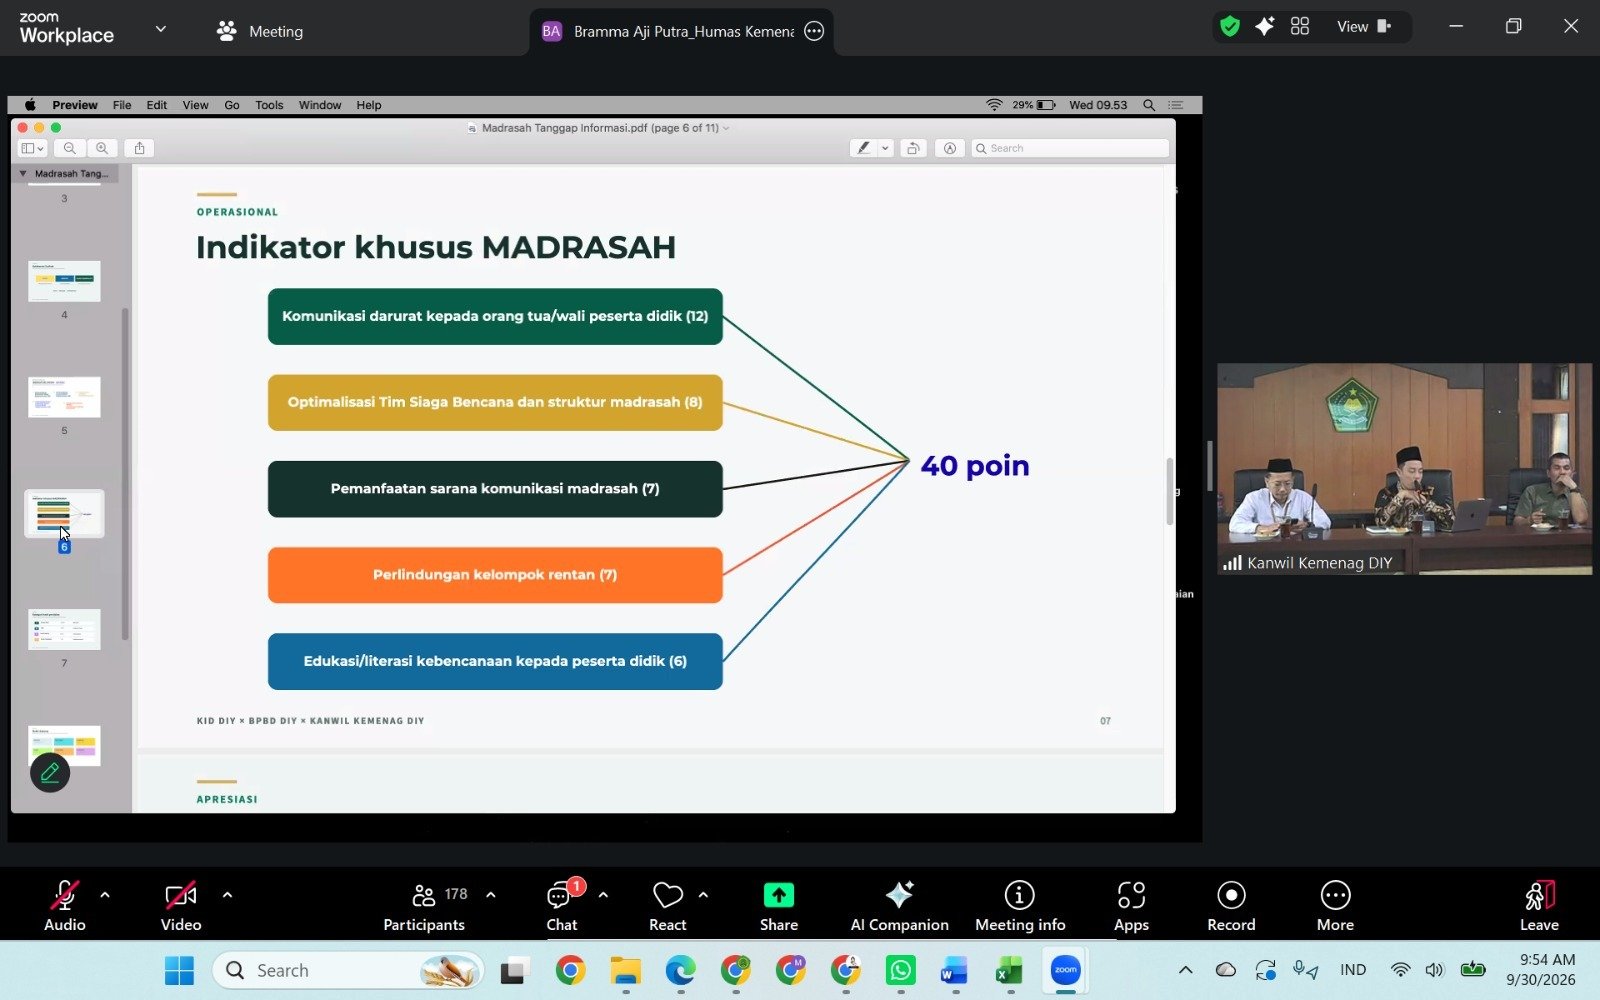Open Word from the taskbar
This screenshot has width=1600, height=1000.
[x=954, y=970]
